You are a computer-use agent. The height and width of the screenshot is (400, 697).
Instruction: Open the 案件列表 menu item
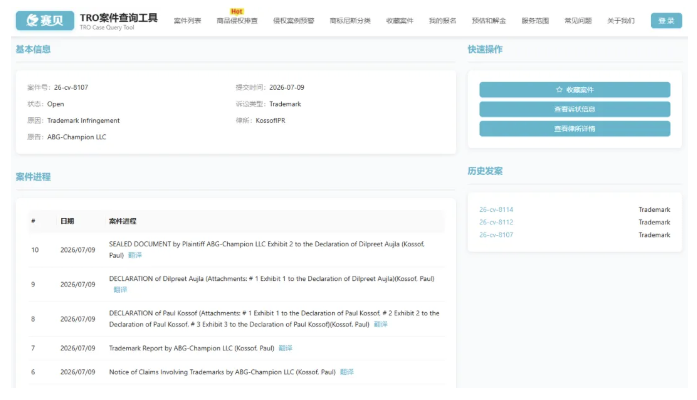187,21
